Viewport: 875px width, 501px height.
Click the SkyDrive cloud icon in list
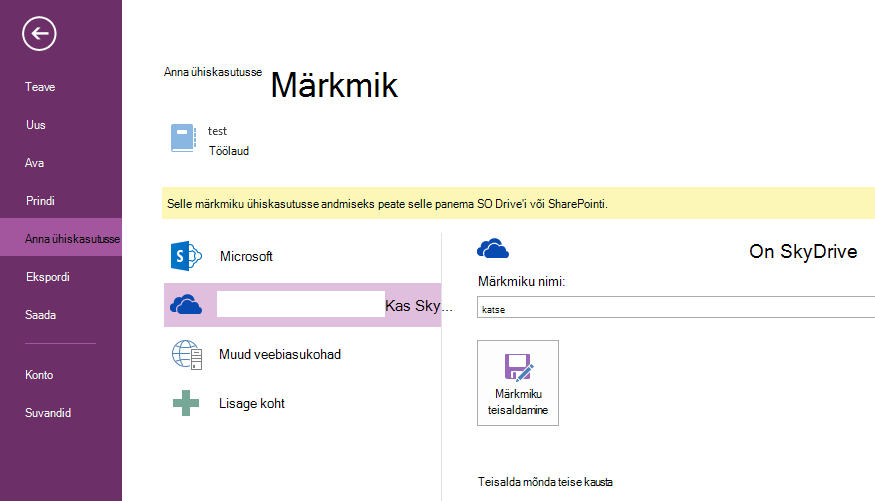(186, 305)
